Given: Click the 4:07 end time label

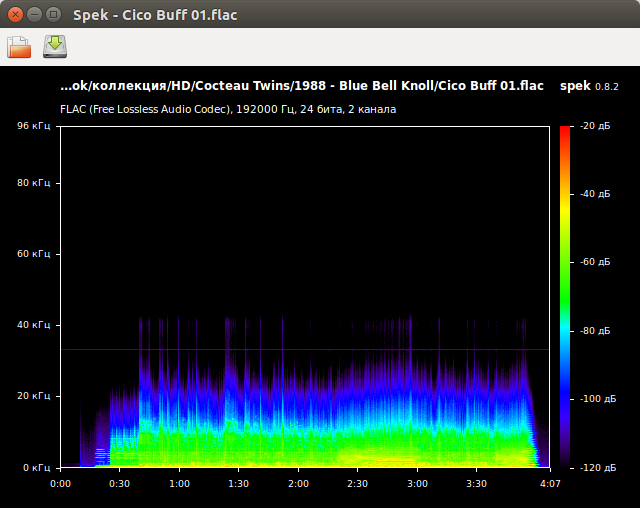Looking at the screenshot, I should [x=549, y=483].
